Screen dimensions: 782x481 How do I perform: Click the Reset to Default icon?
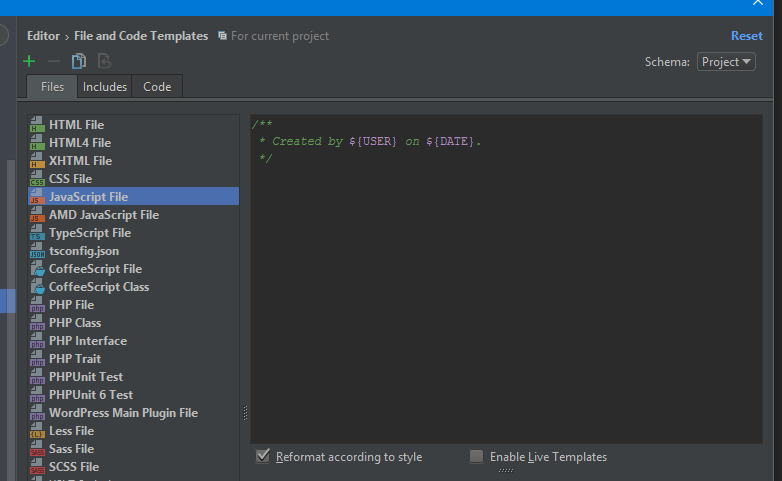[104, 61]
